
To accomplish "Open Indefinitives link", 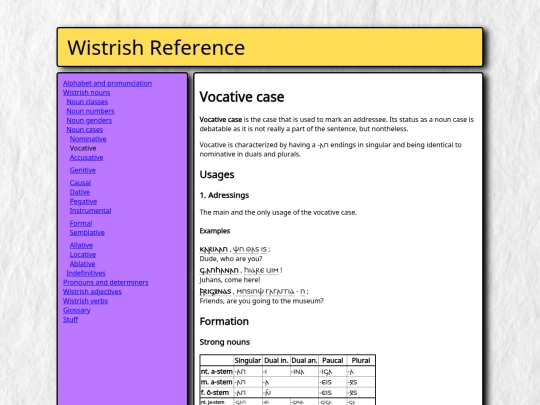I will tap(86, 273).
